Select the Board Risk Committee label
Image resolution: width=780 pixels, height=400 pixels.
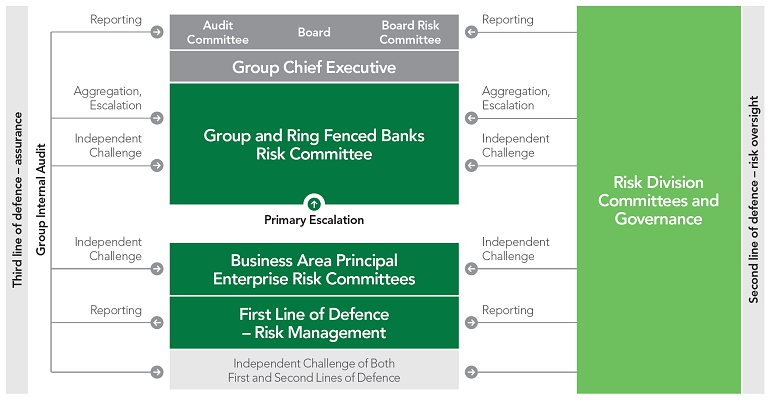[410, 32]
